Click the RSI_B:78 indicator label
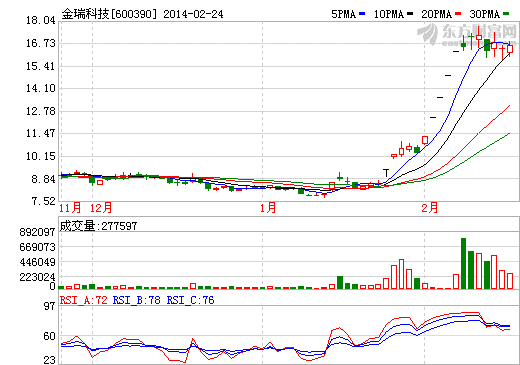The width and height of the screenshot is (520, 365). click(x=137, y=300)
